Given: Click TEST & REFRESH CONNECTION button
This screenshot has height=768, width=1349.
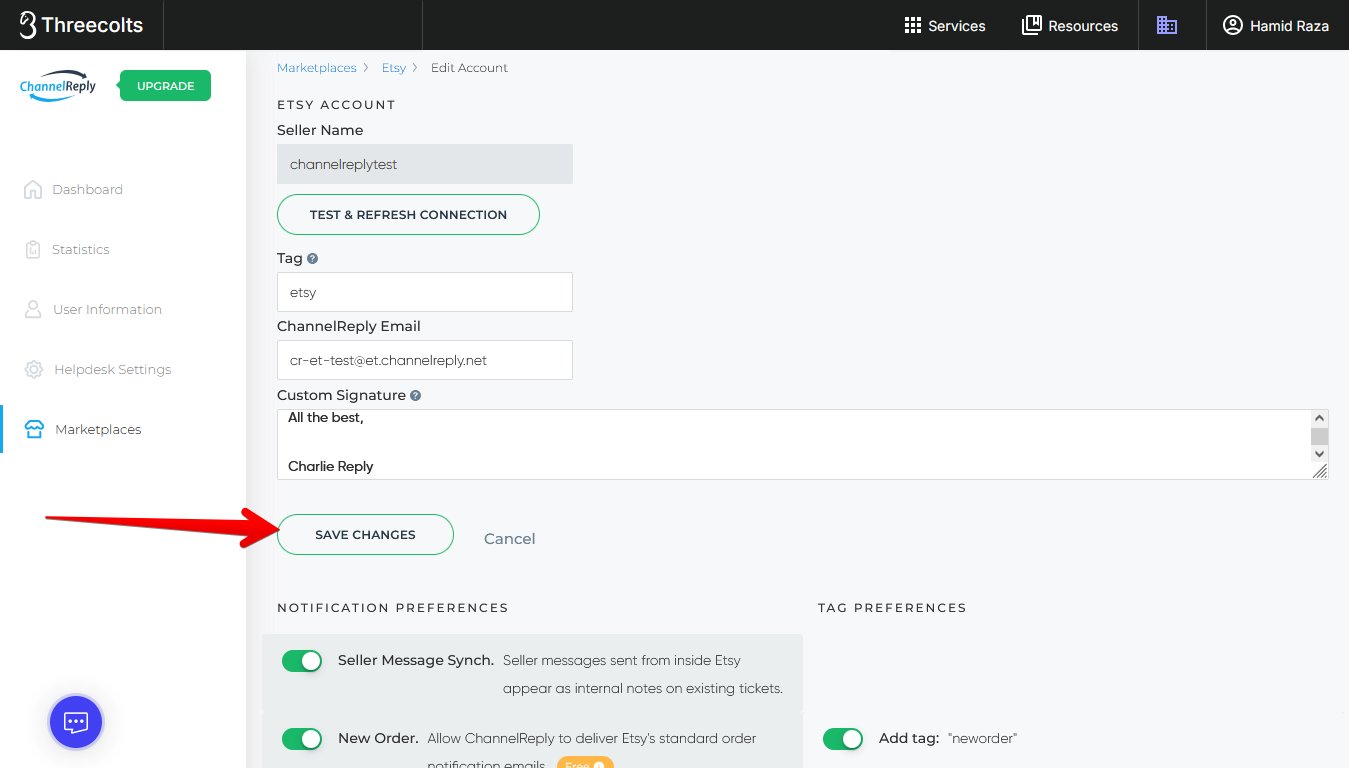Looking at the screenshot, I should point(408,215).
